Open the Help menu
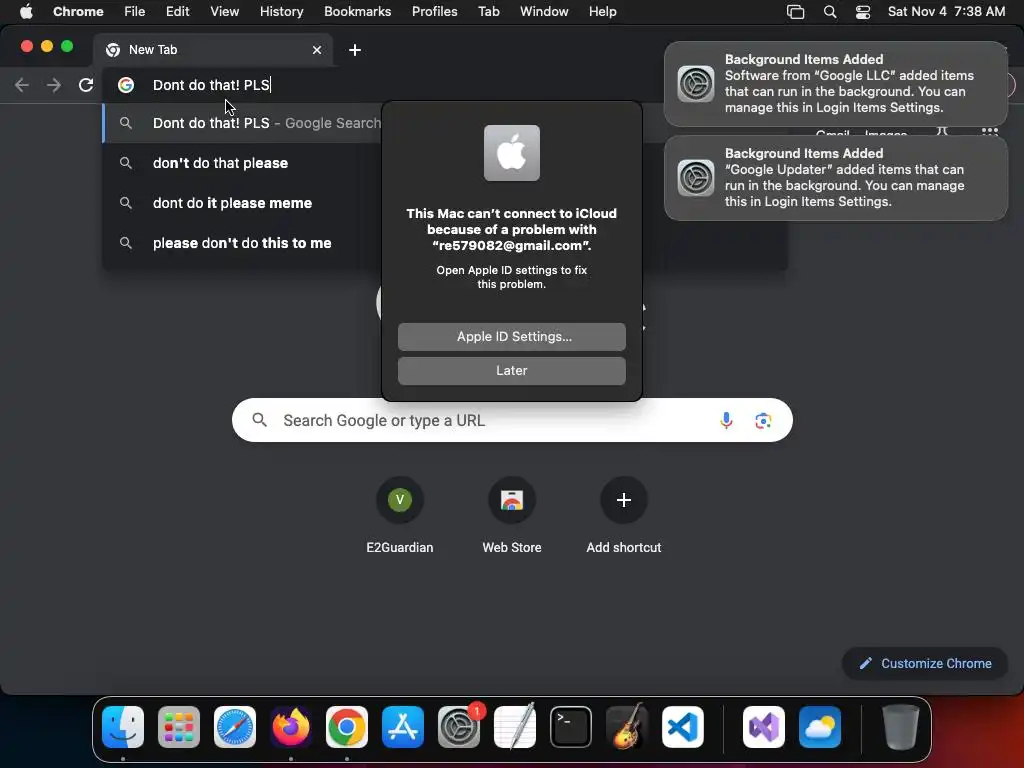1024x768 pixels. coord(602,11)
